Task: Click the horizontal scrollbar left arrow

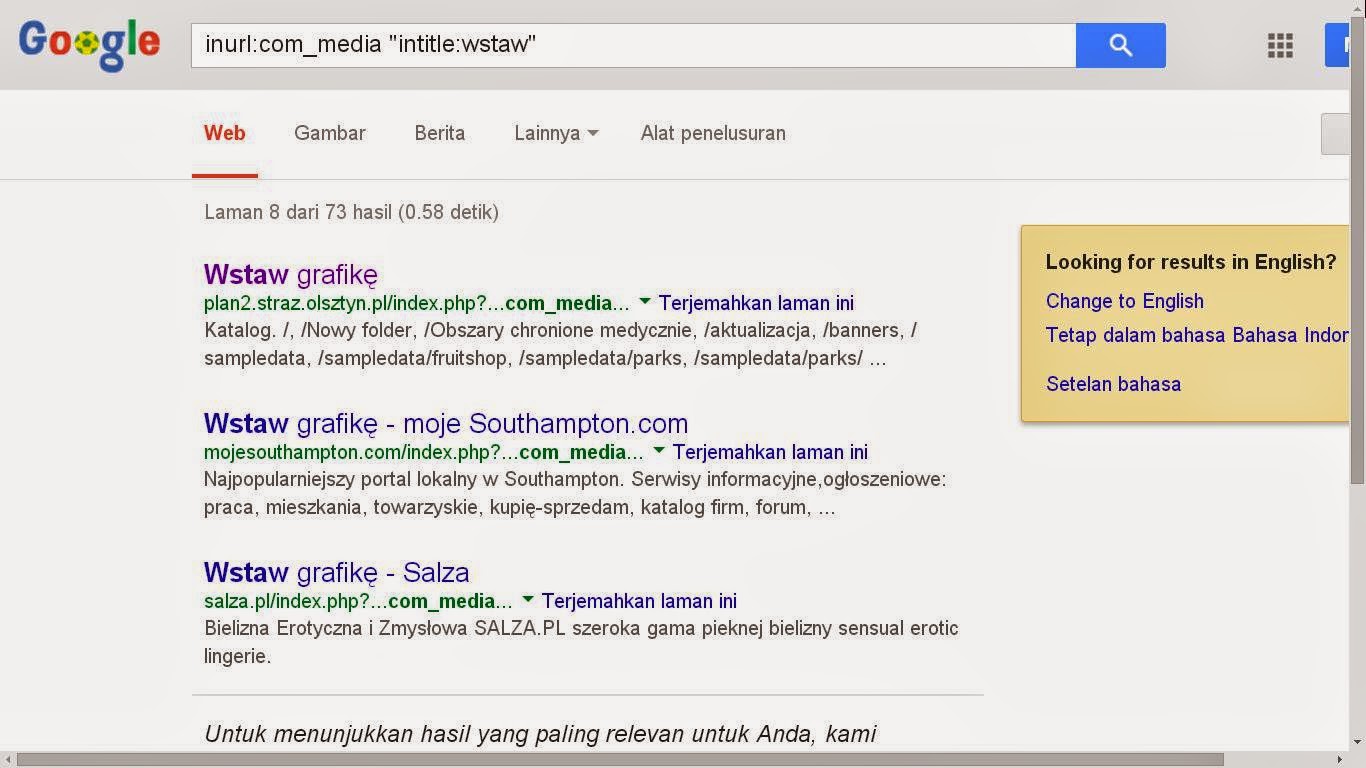Action: [7, 760]
